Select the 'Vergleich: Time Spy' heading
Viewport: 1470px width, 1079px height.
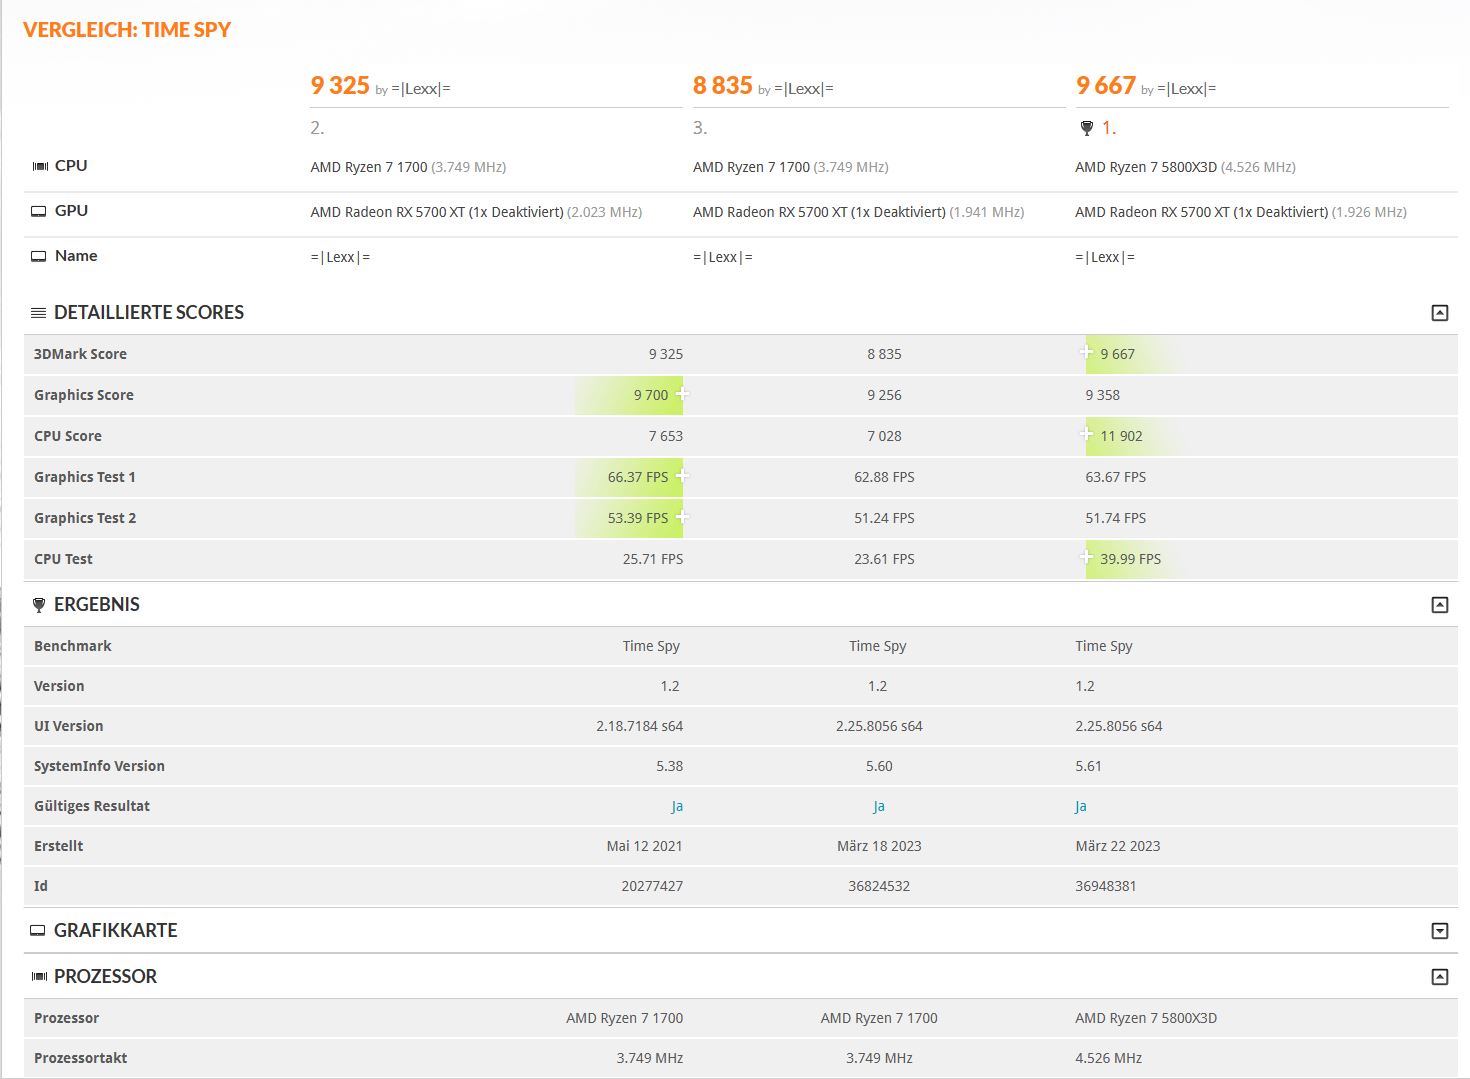click(127, 30)
